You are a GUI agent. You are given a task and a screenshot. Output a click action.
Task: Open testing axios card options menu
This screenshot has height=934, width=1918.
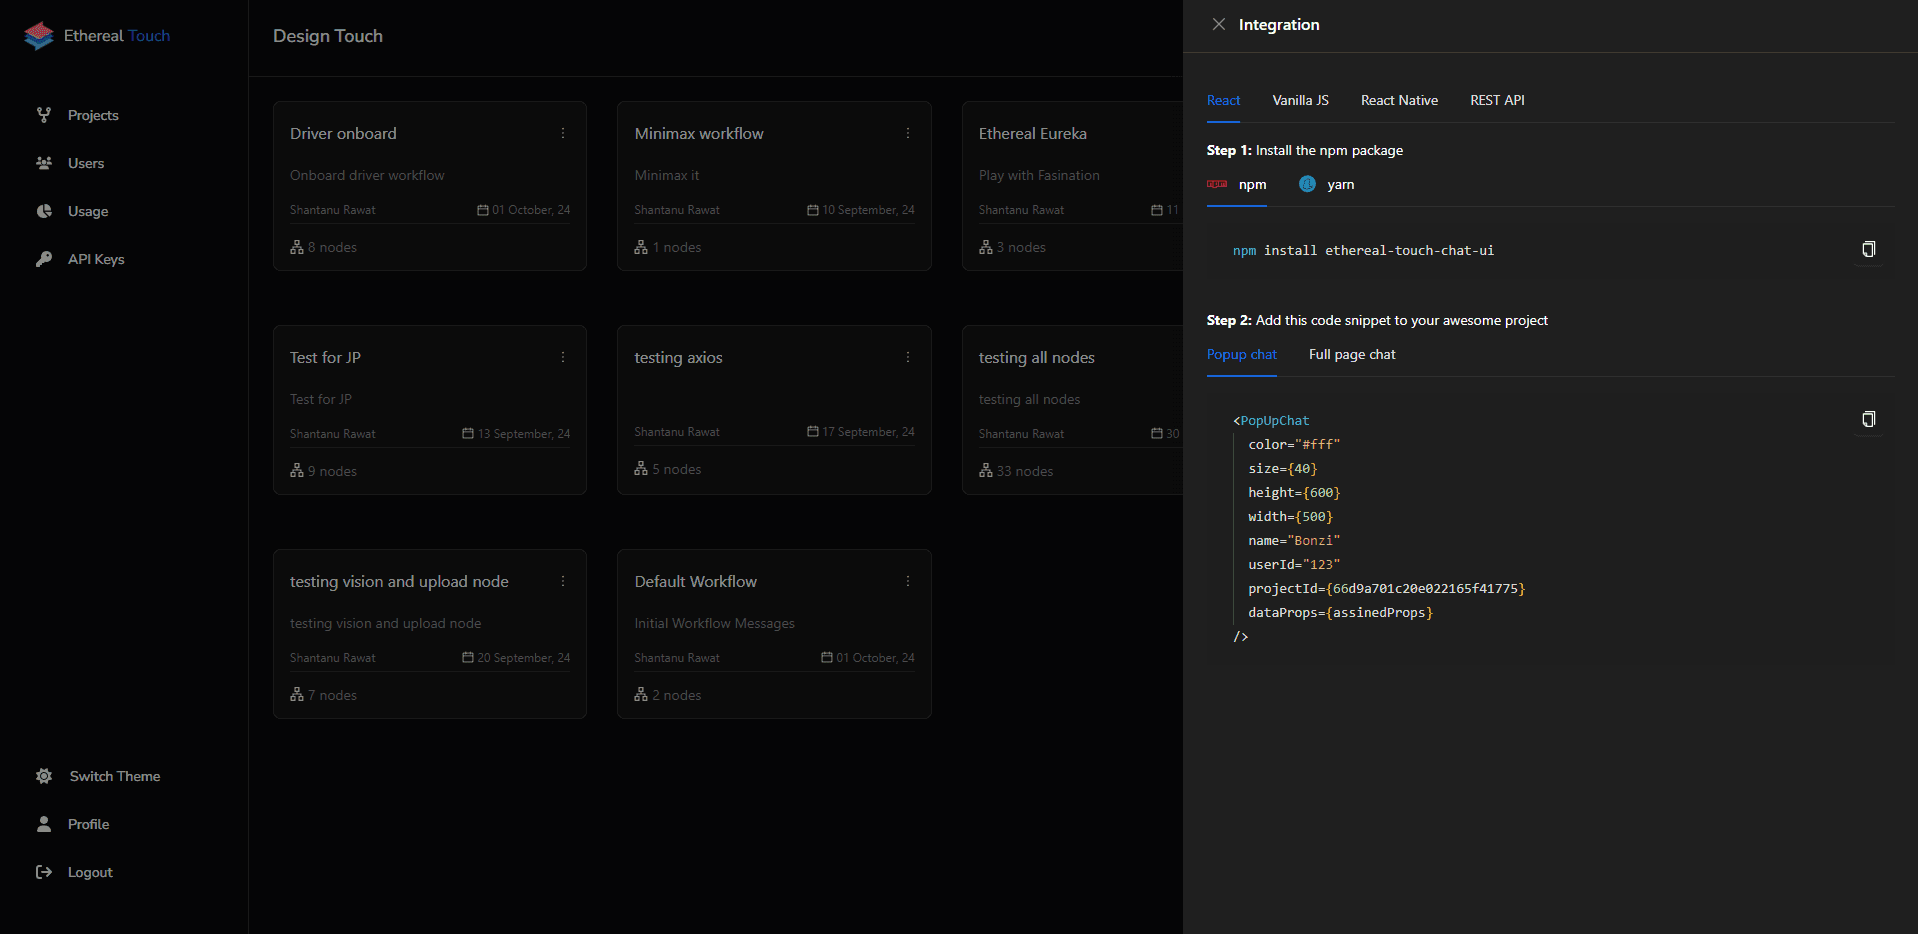(x=908, y=357)
